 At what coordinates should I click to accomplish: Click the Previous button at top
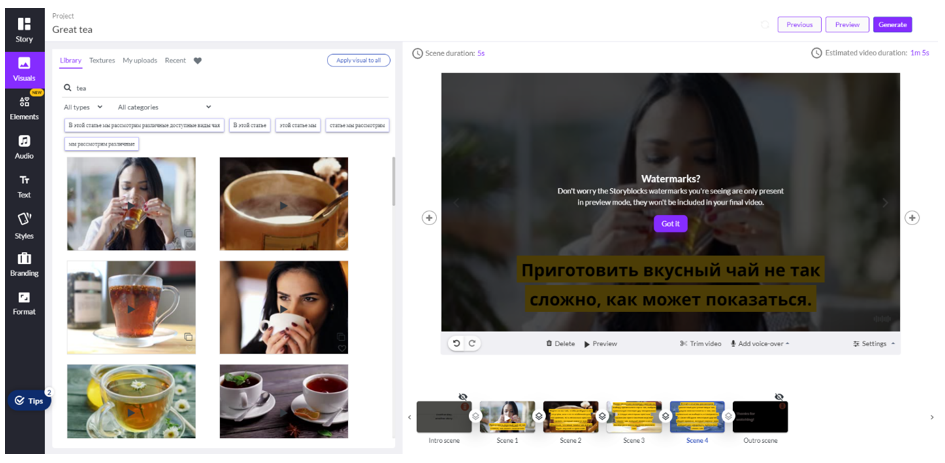pyautogui.click(x=800, y=25)
